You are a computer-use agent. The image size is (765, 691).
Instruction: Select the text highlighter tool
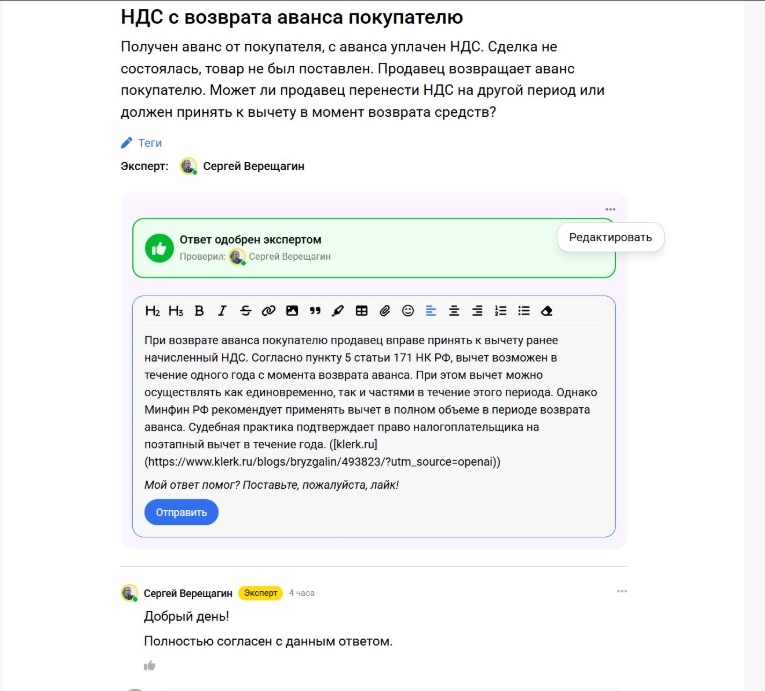pos(338,311)
